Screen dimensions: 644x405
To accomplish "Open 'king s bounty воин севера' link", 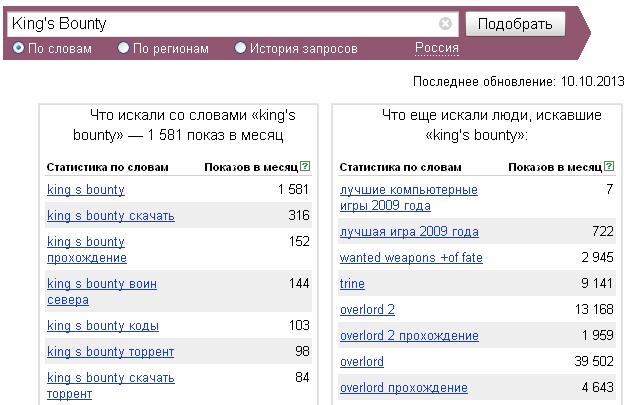I will (102, 292).
